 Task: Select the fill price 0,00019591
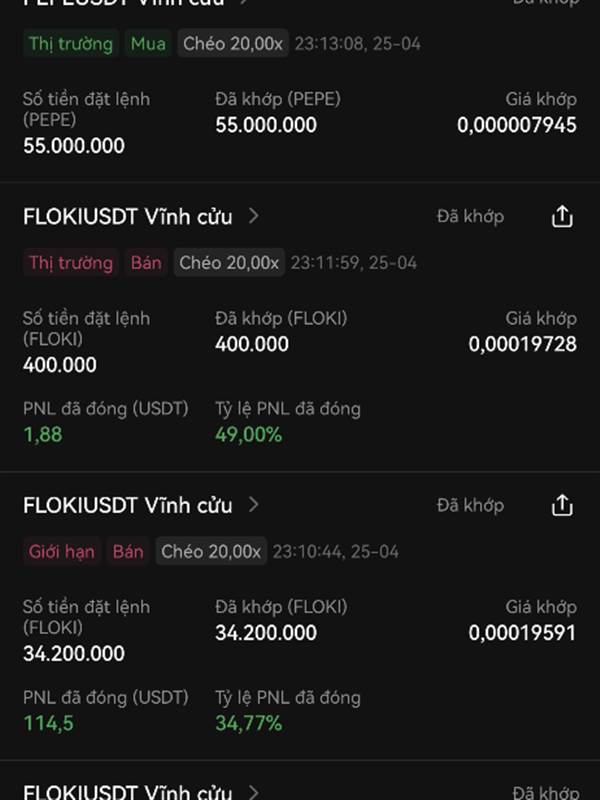click(522, 633)
